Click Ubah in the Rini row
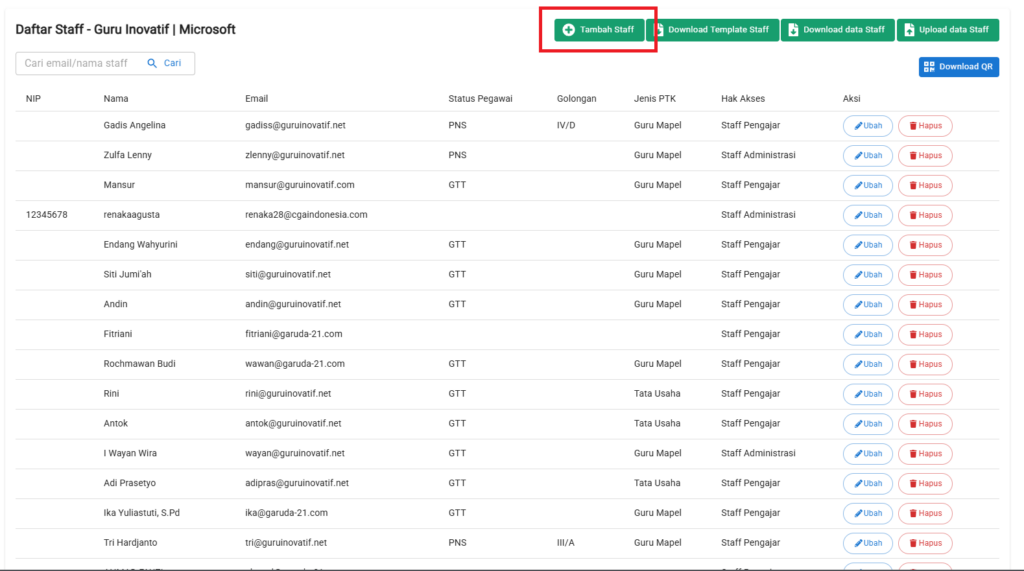The width and height of the screenshot is (1024, 571). (x=868, y=394)
